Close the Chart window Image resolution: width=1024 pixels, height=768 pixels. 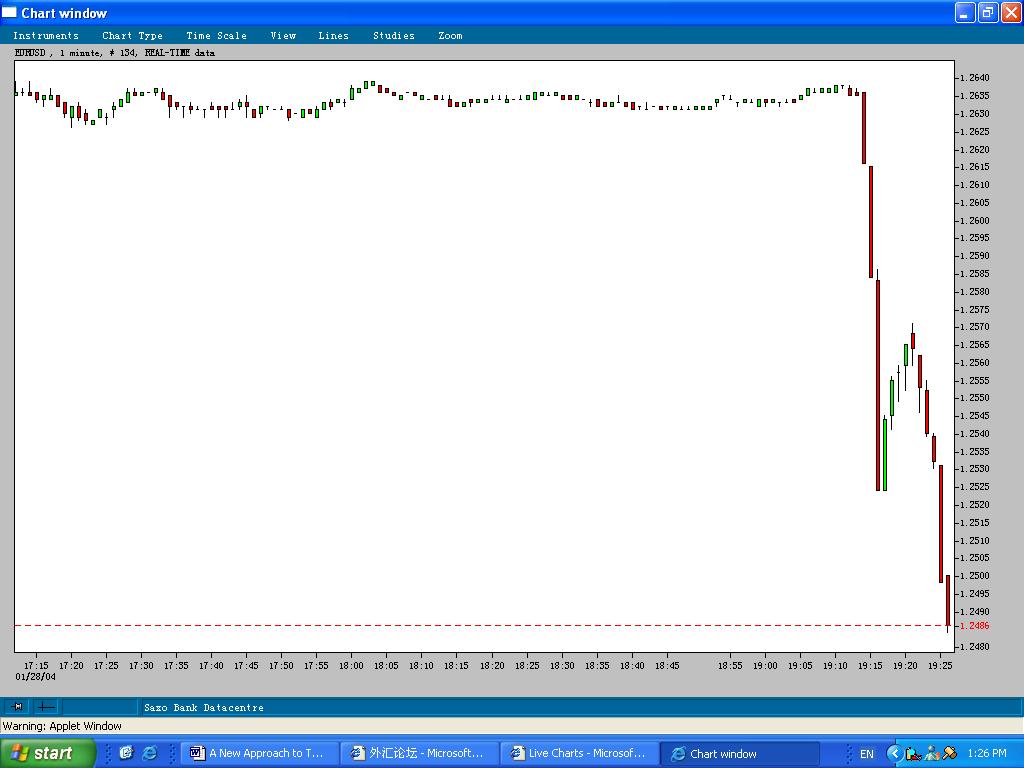point(1010,12)
